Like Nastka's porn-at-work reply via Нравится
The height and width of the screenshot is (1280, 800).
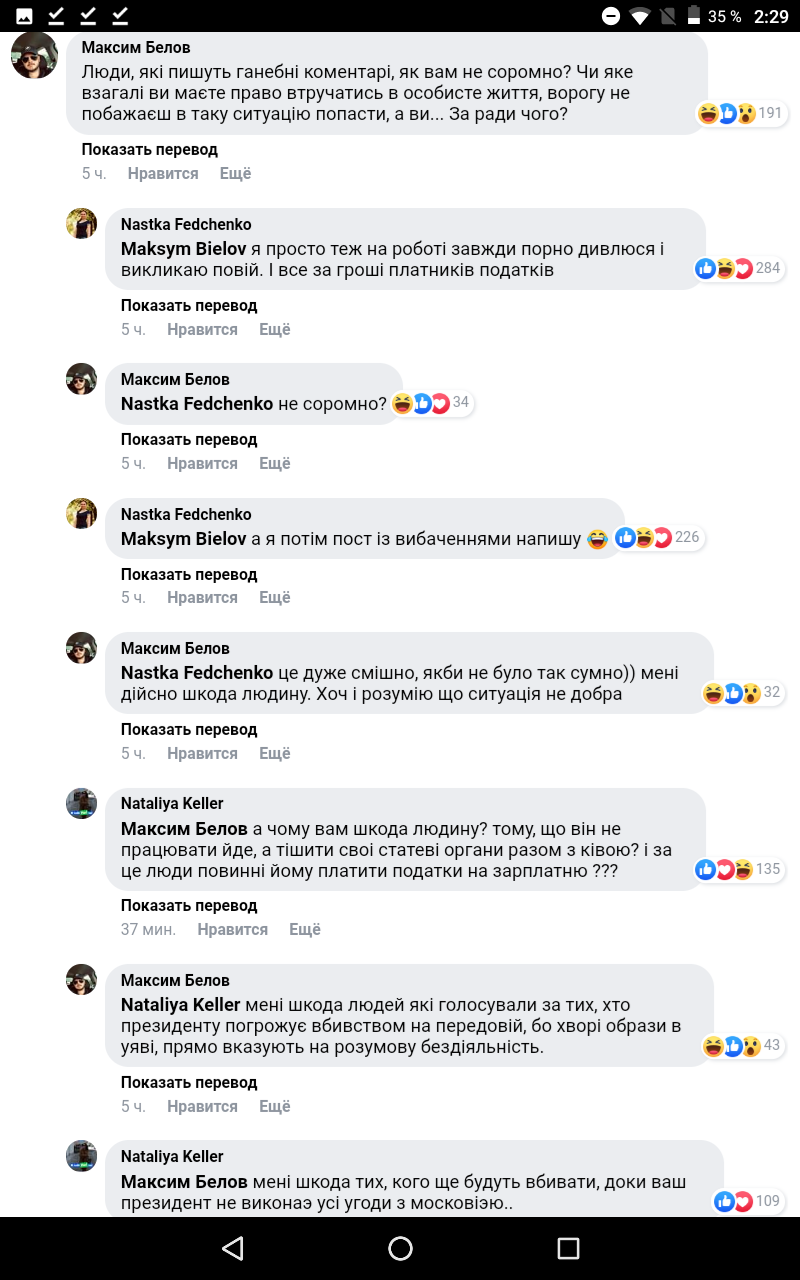tap(202, 329)
